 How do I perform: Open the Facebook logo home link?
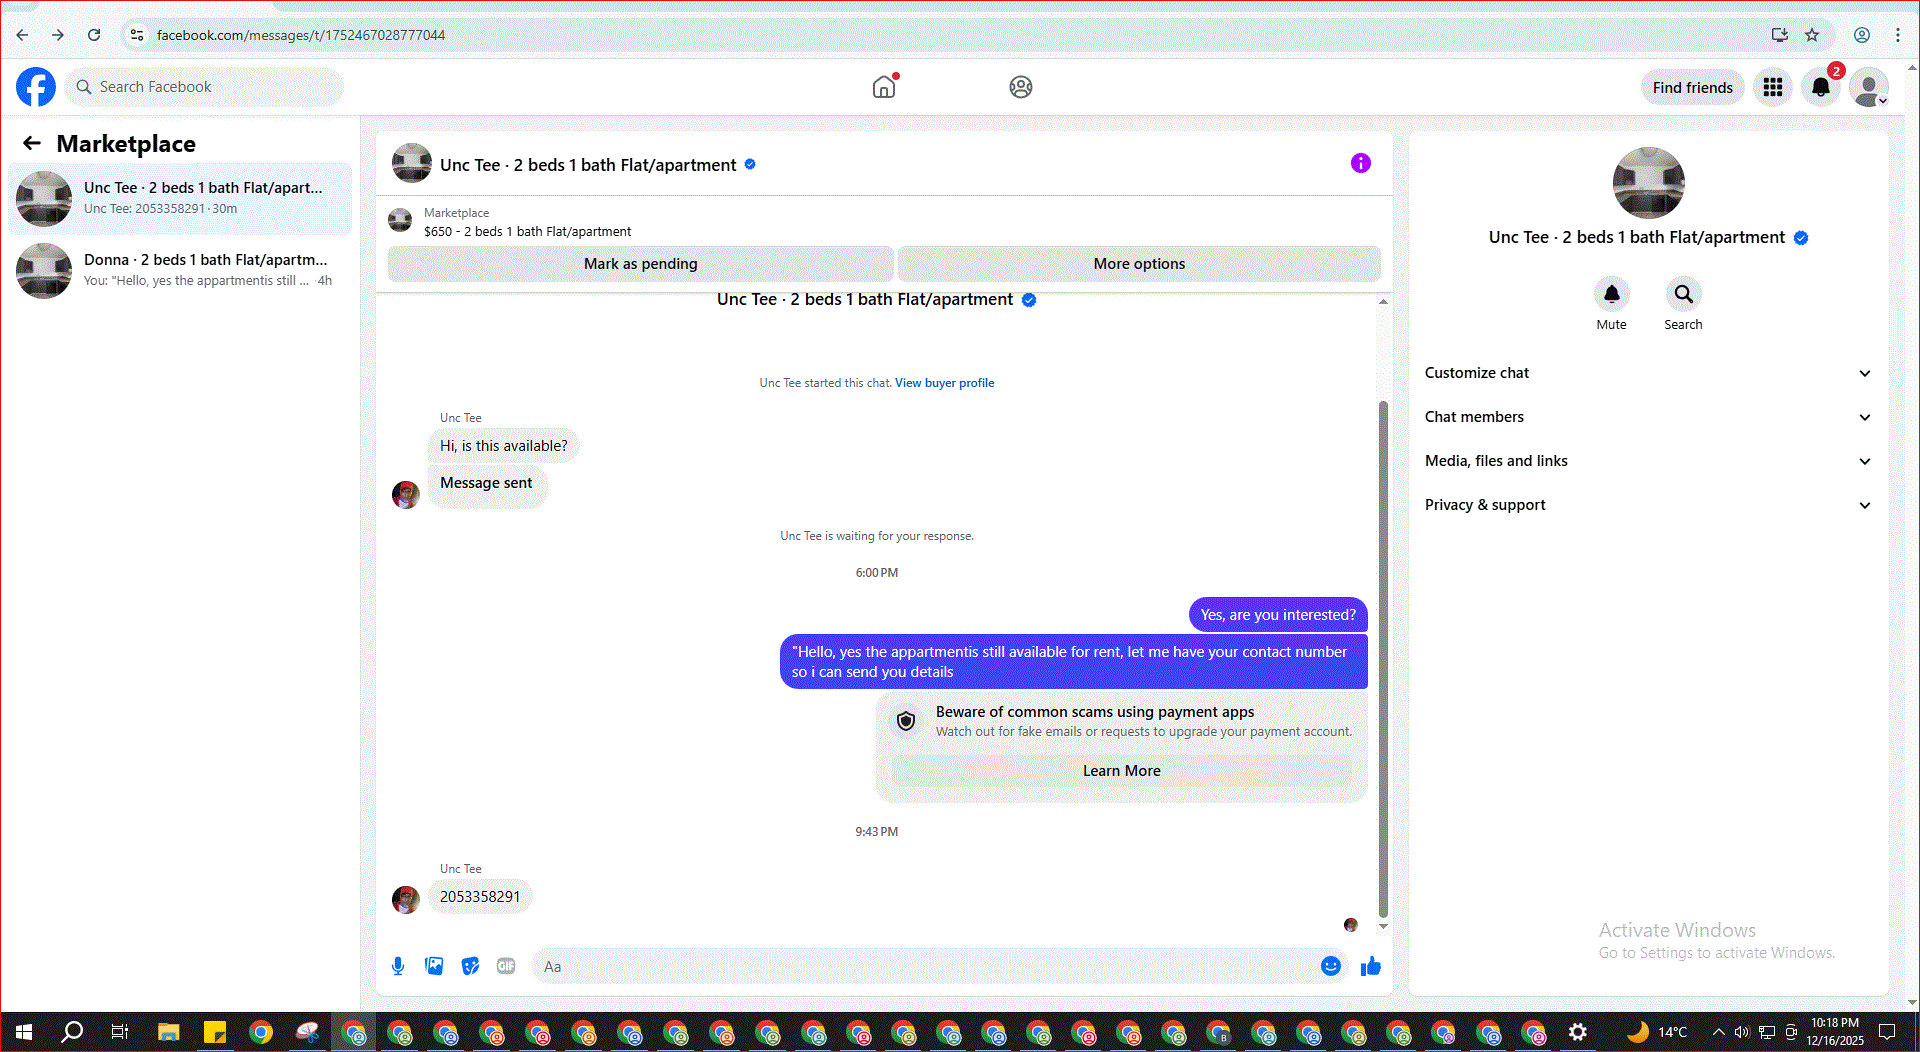pos(36,87)
